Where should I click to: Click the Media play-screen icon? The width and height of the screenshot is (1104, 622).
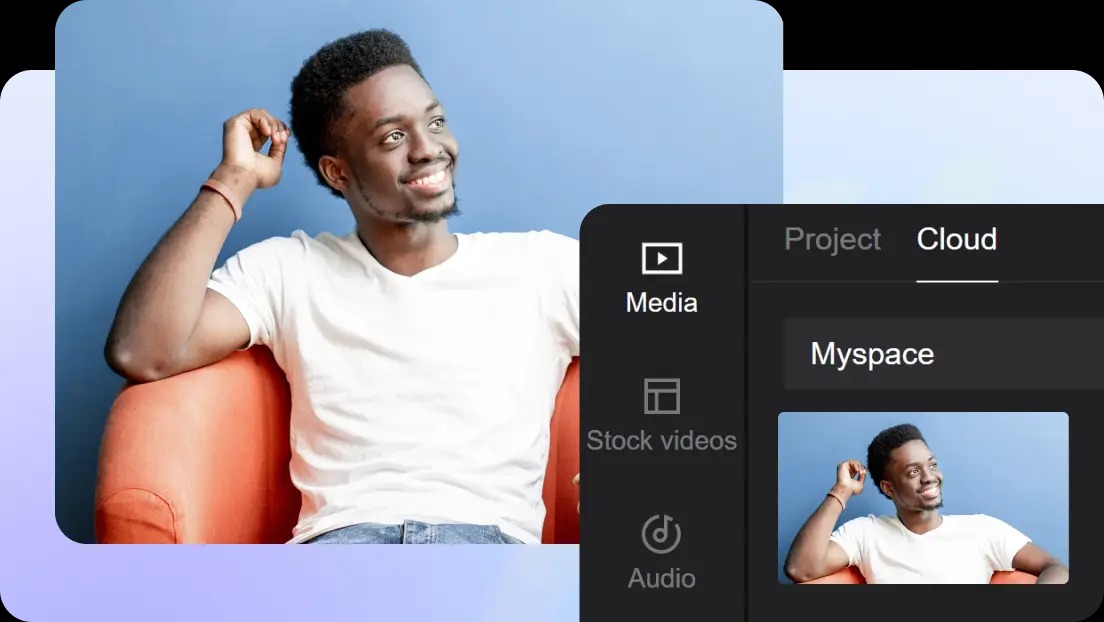[661, 259]
